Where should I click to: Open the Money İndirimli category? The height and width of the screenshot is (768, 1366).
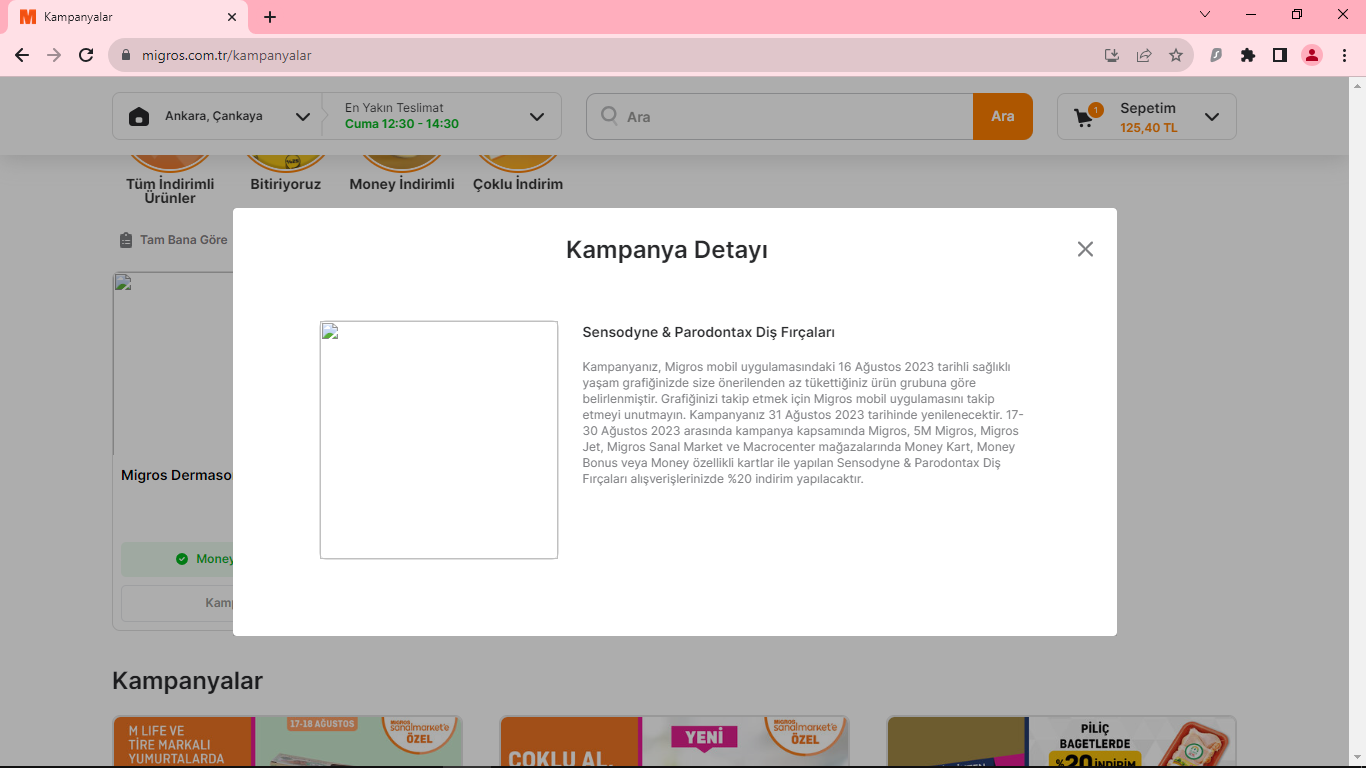[402, 176]
